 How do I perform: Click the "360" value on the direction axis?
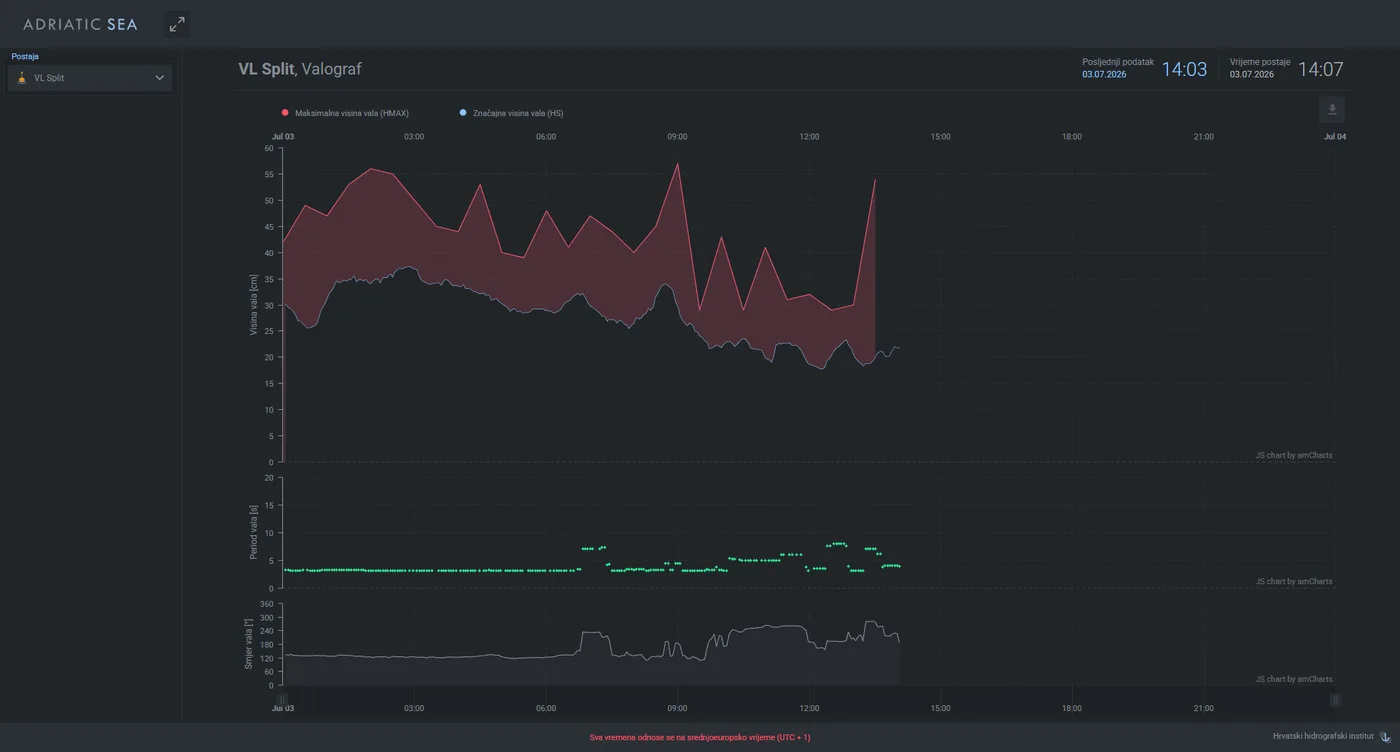tap(266, 604)
